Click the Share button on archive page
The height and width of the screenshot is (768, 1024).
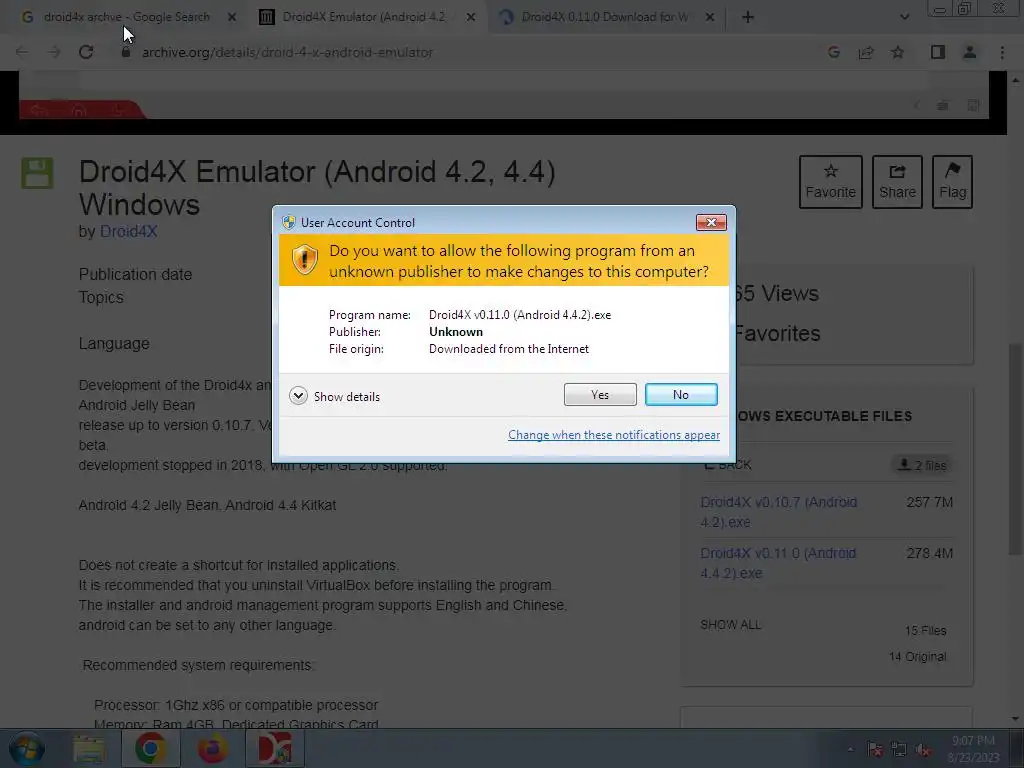pos(897,182)
